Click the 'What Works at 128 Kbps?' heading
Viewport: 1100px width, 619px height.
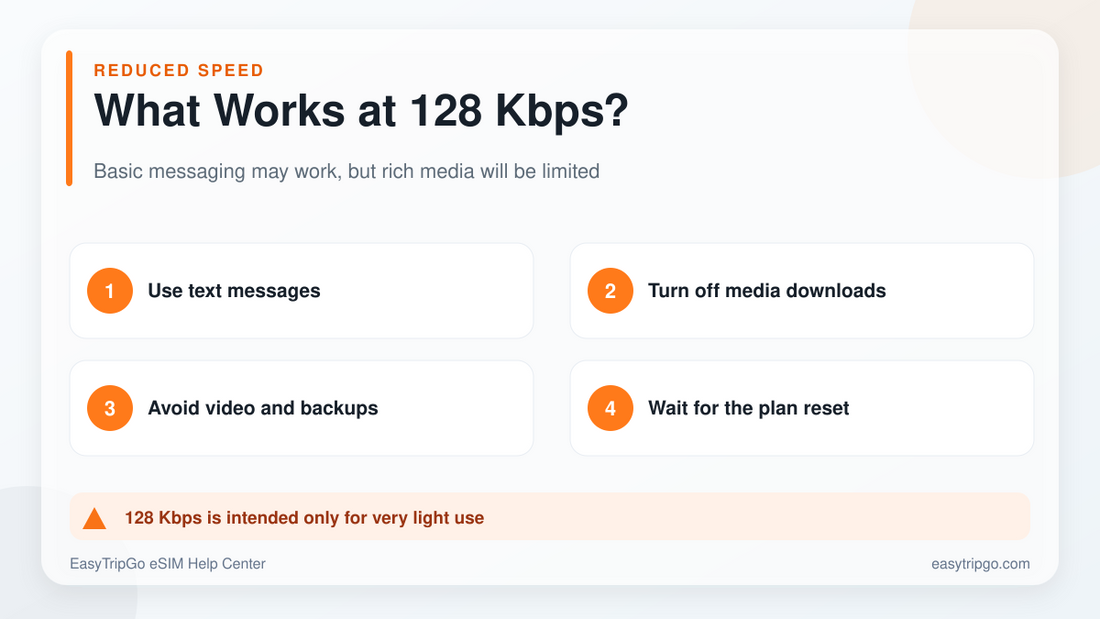(361, 111)
